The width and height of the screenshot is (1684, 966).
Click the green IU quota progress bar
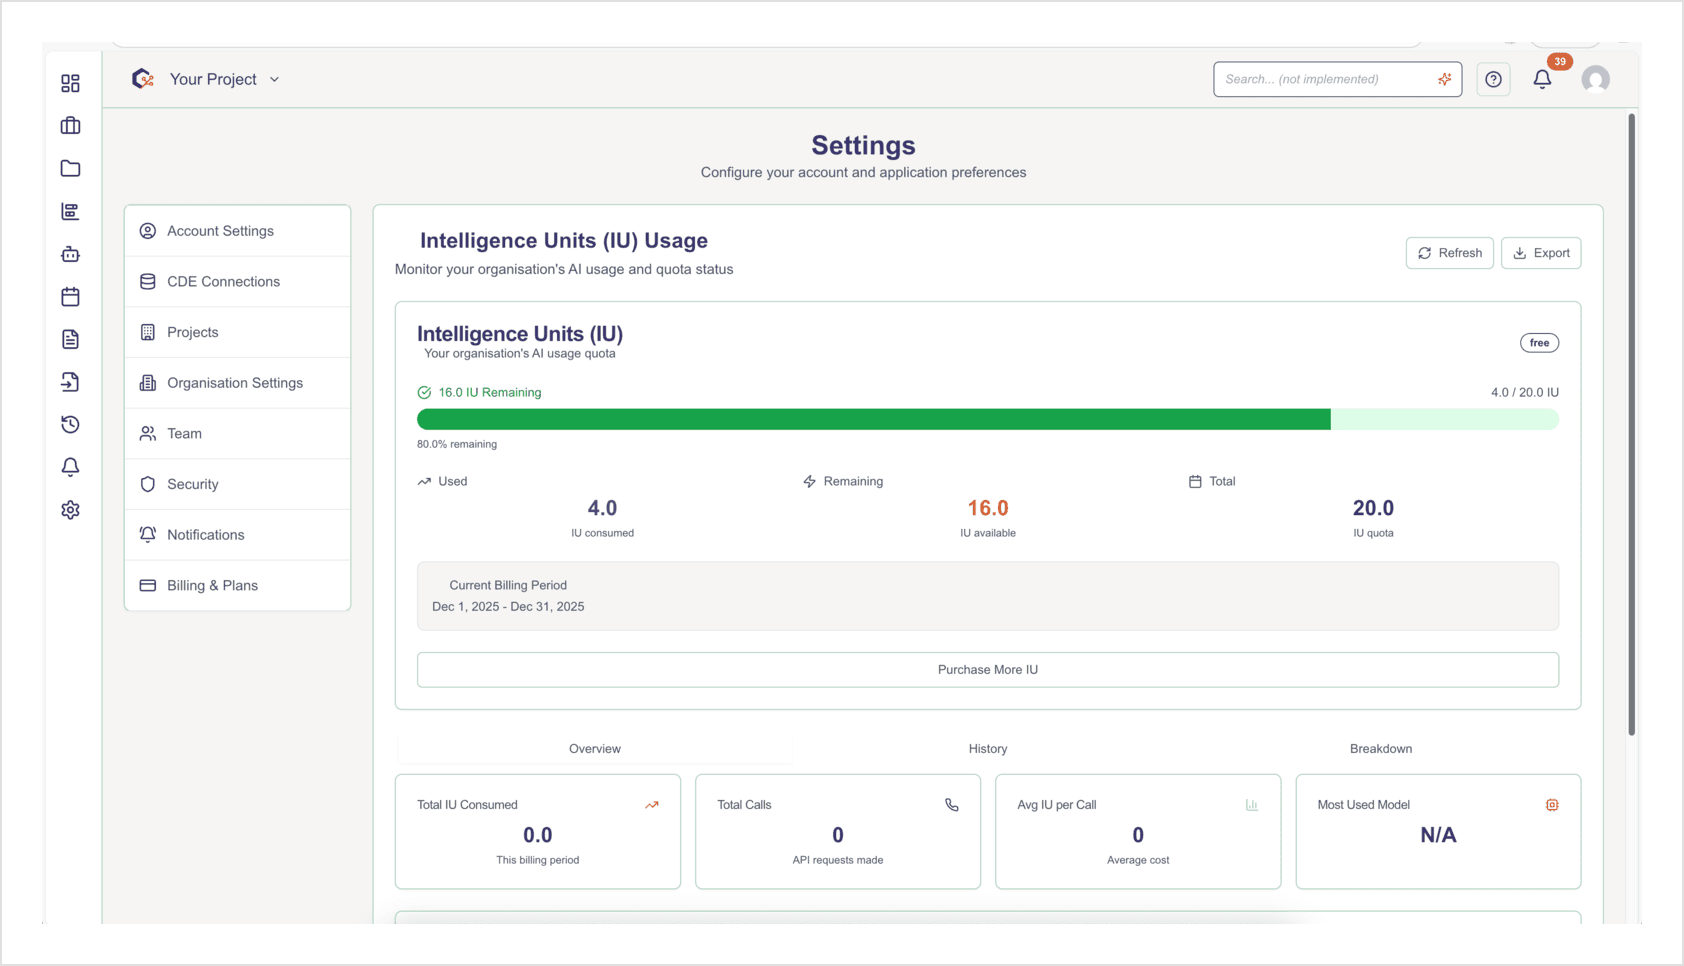pos(874,419)
